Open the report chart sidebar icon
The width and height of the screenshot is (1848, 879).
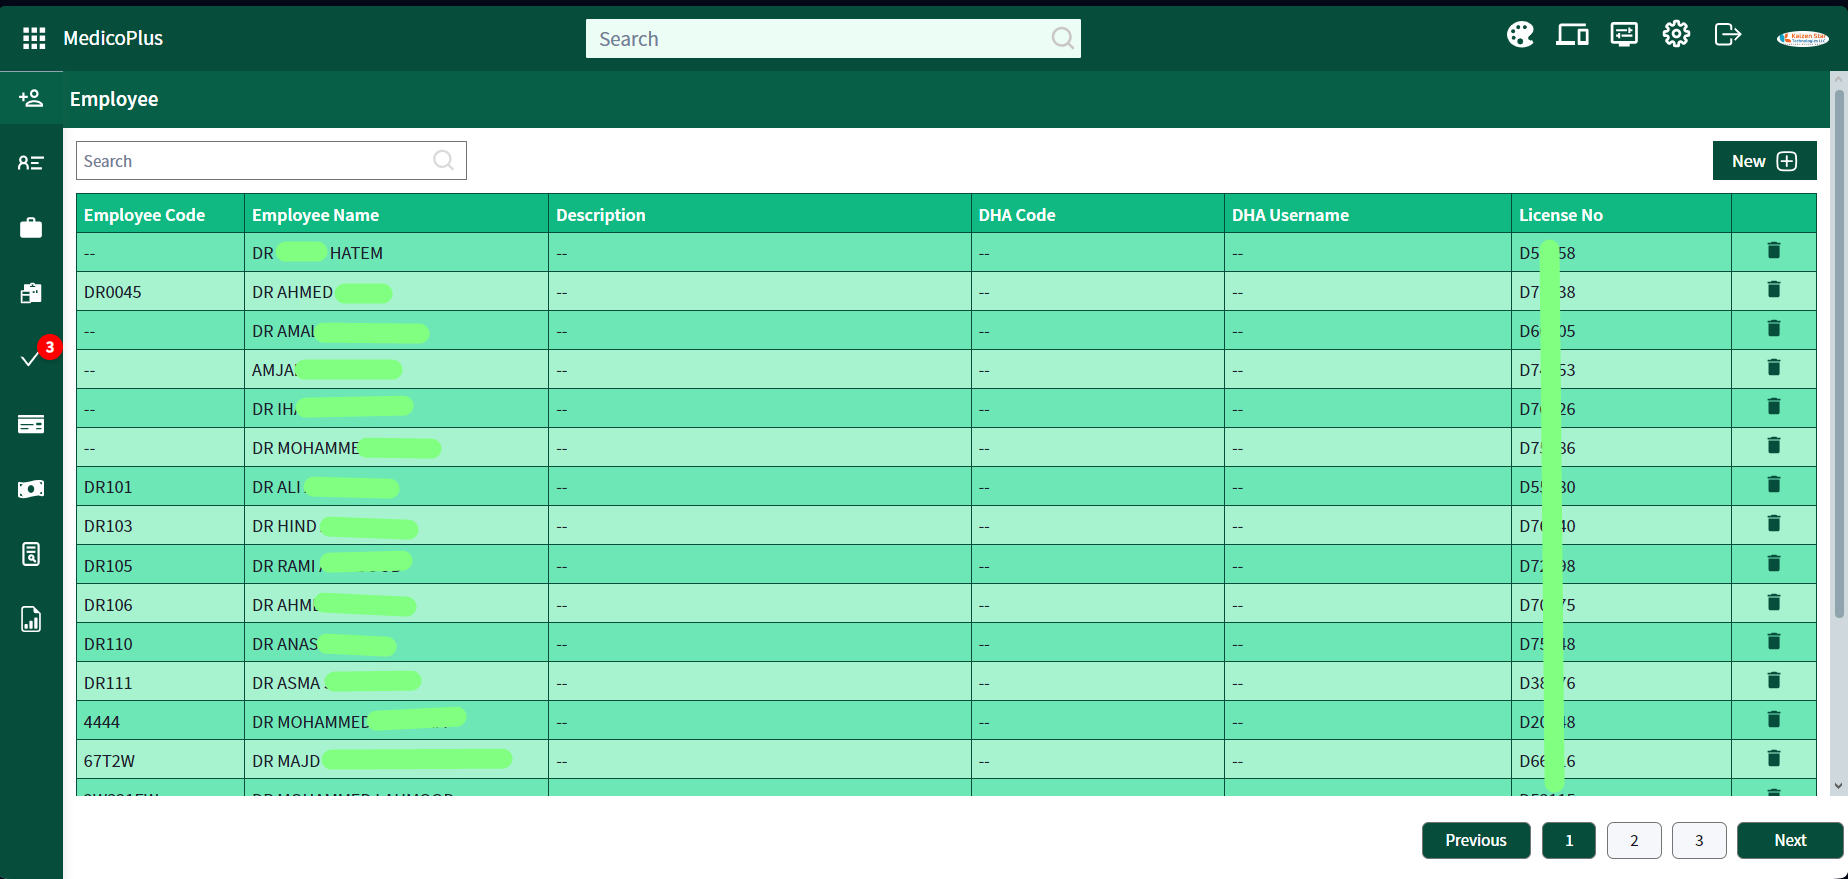pyautogui.click(x=31, y=620)
